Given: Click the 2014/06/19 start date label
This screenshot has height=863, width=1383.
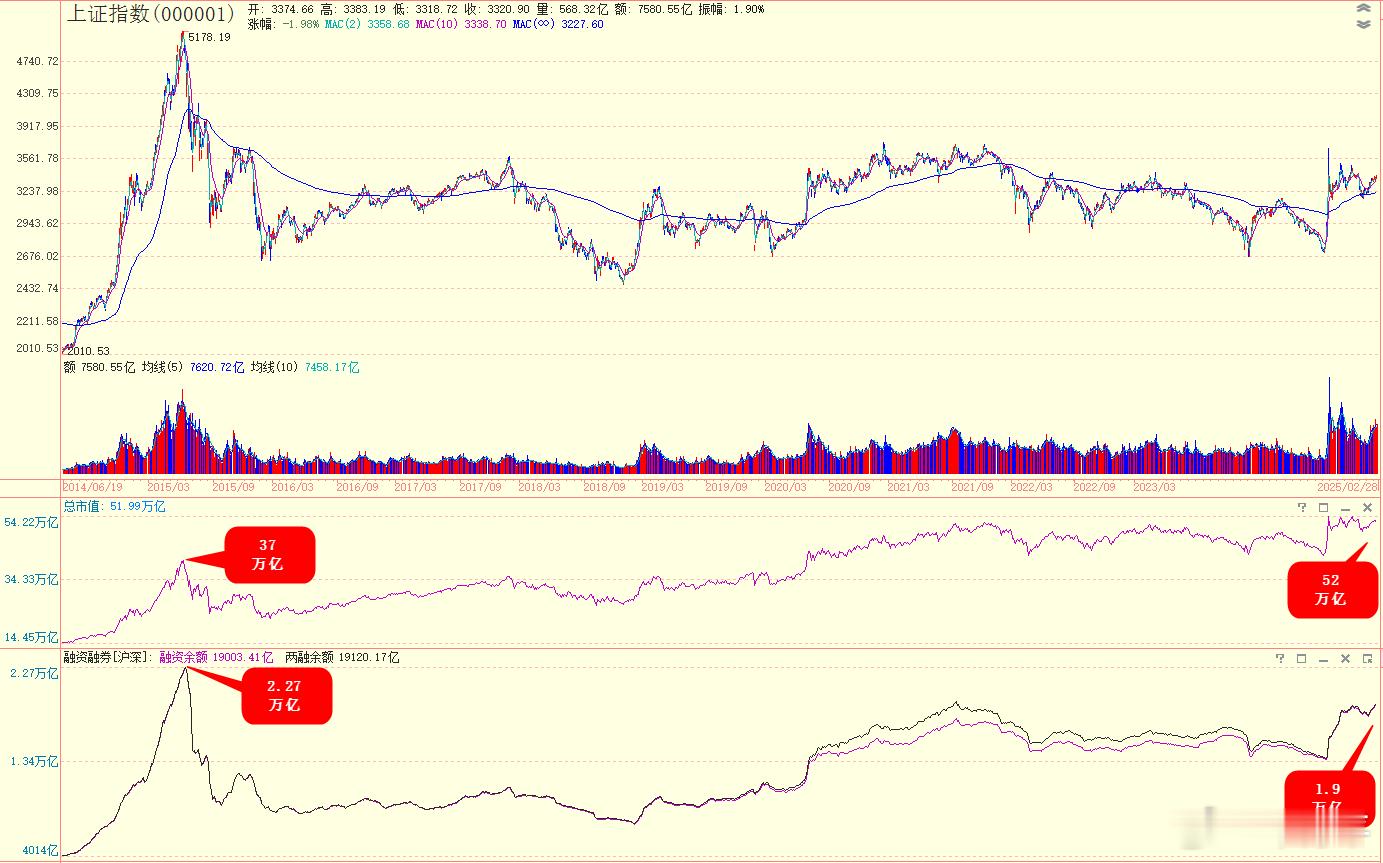Looking at the screenshot, I should pos(93,487).
